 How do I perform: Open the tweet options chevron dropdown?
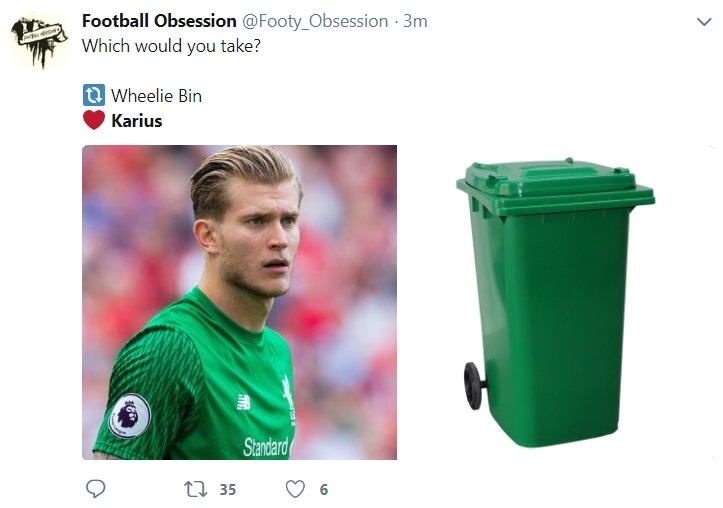(x=702, y=22)
